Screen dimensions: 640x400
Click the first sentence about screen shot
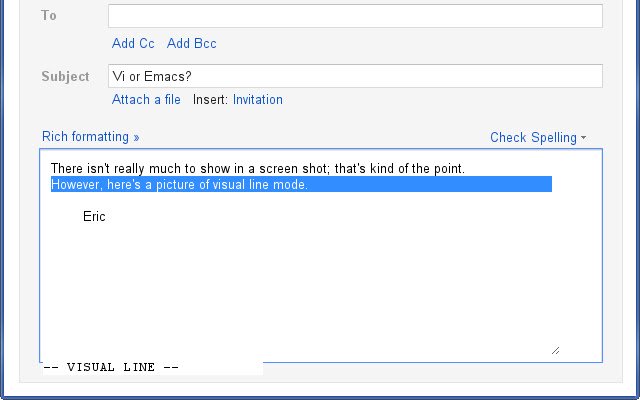point(258,168)
